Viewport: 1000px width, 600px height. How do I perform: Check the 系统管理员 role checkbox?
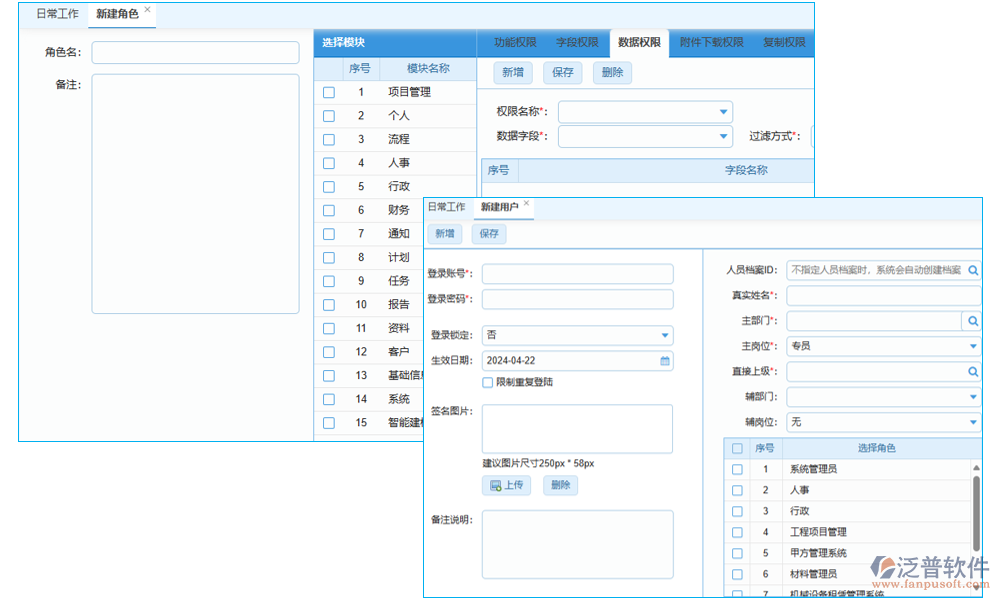(x=737, y=468)
